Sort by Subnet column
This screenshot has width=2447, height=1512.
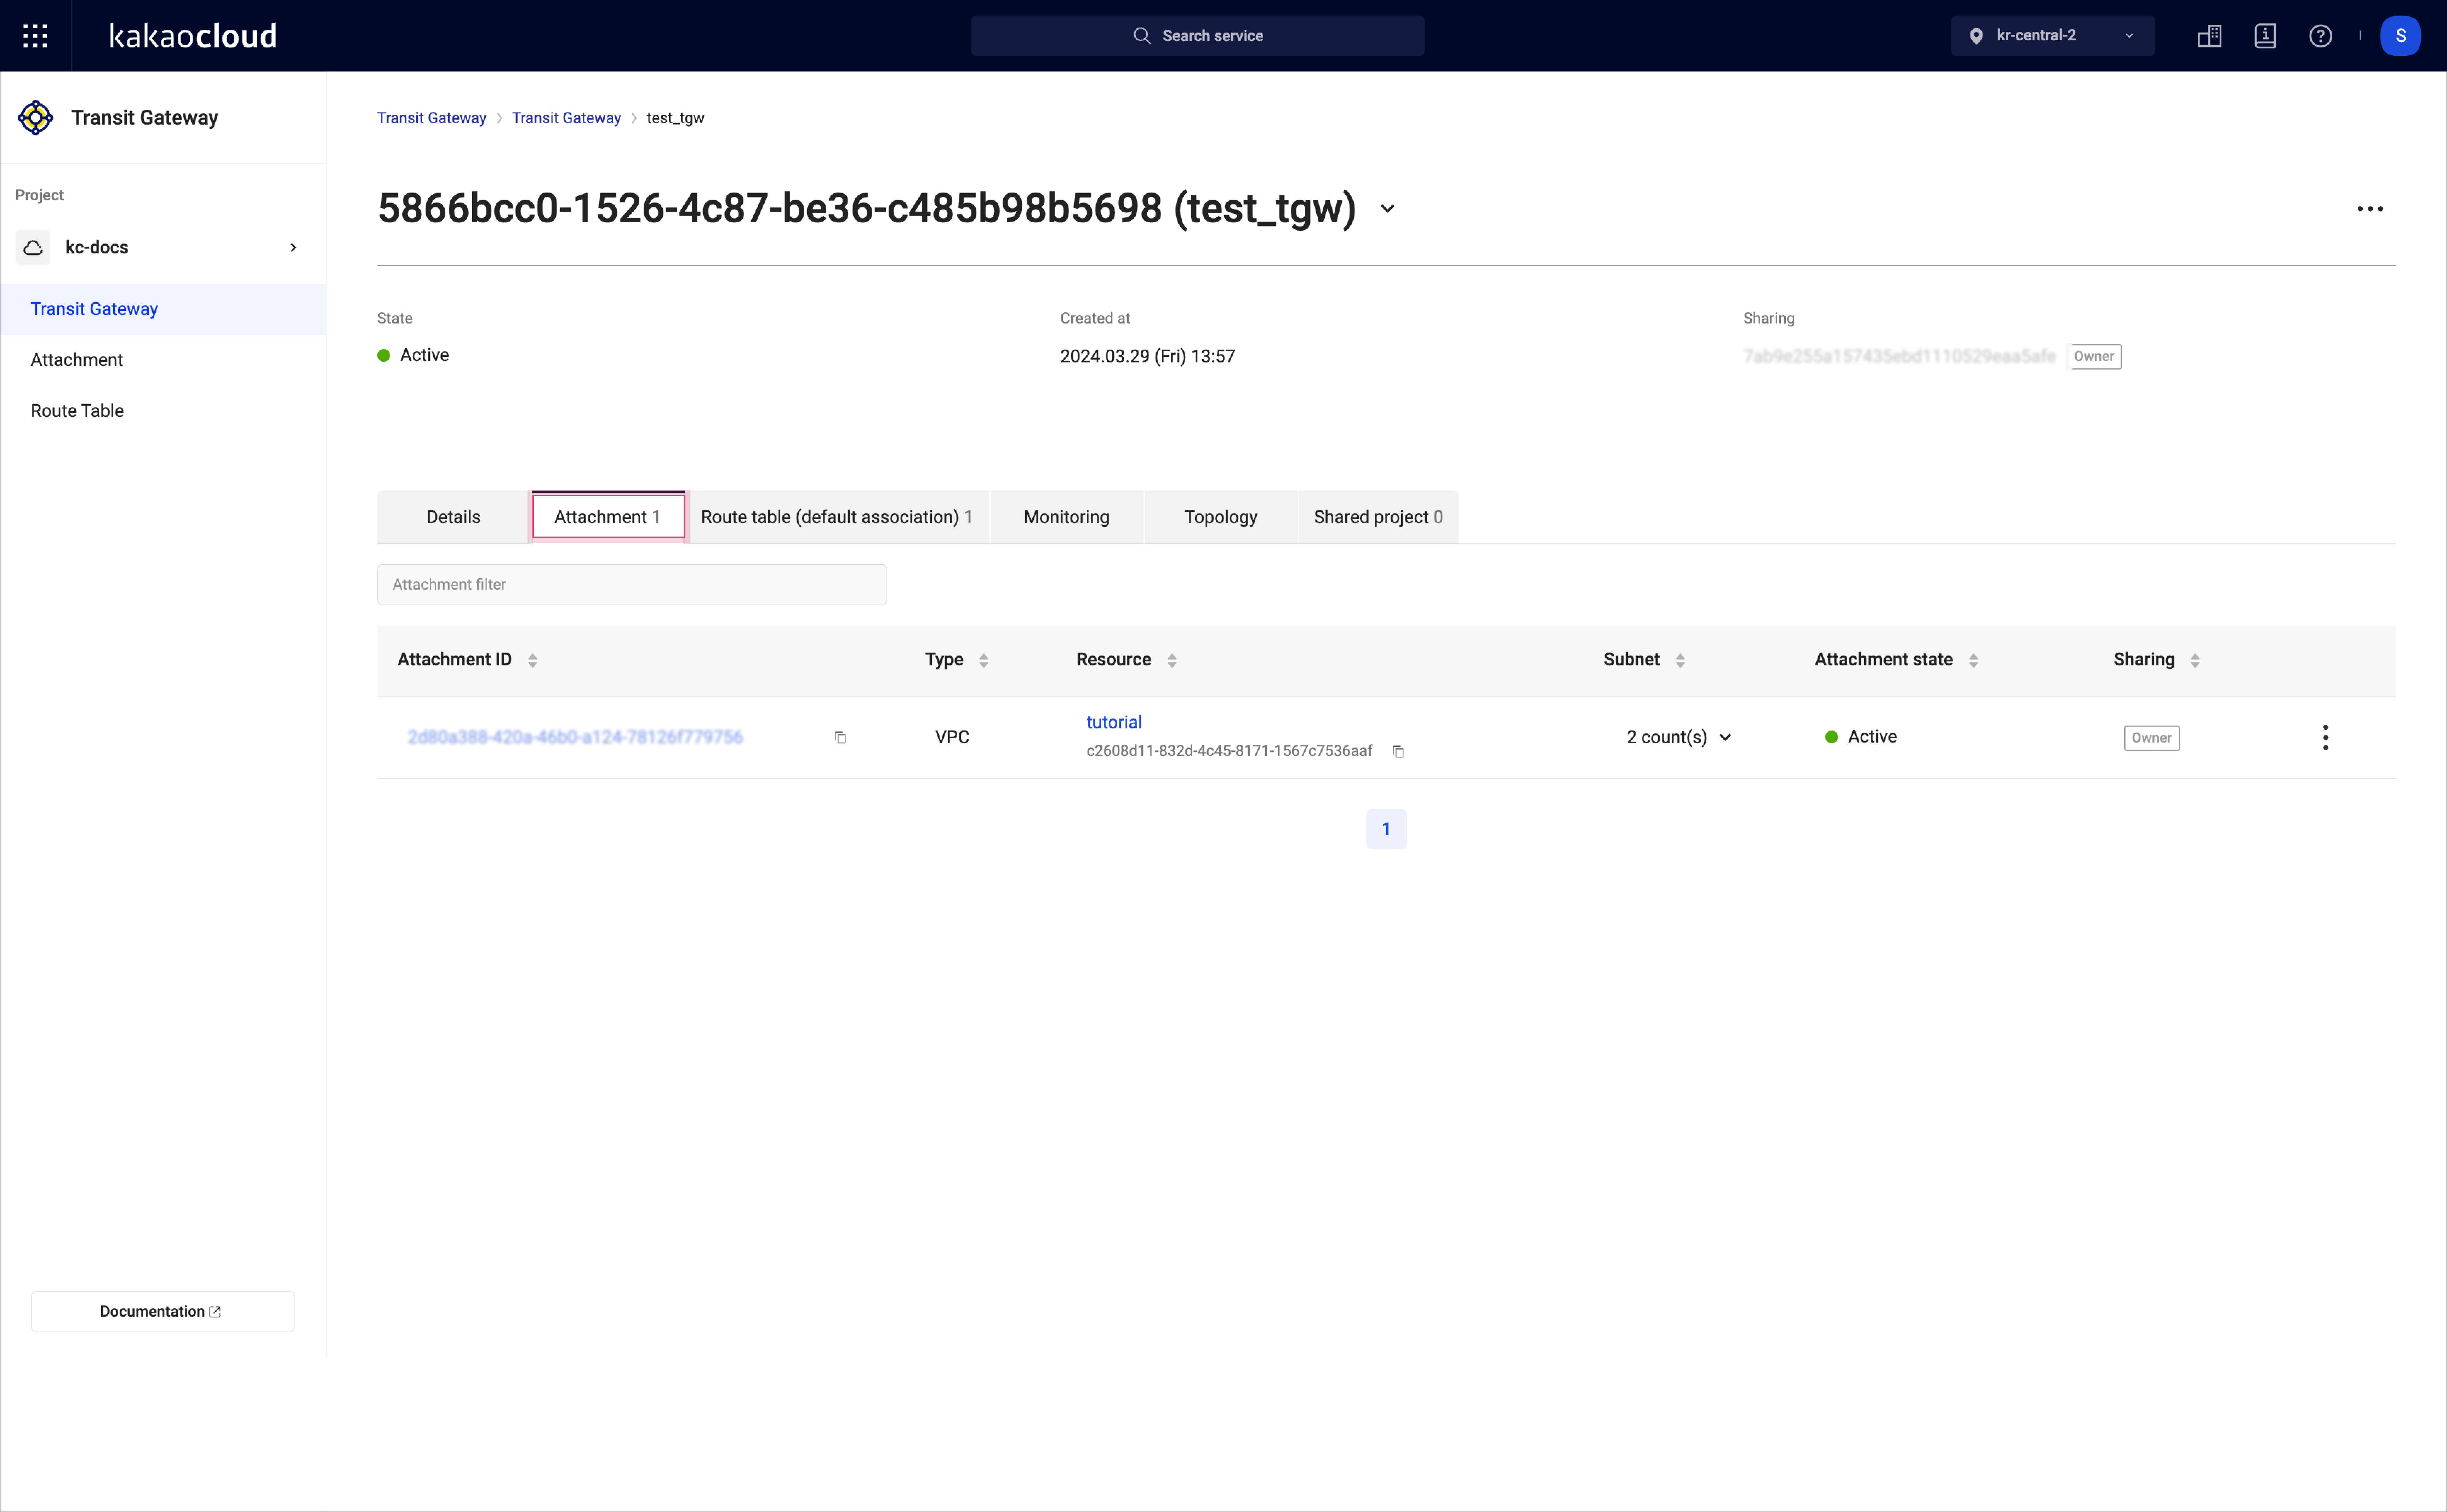(x=1680, y=661)
